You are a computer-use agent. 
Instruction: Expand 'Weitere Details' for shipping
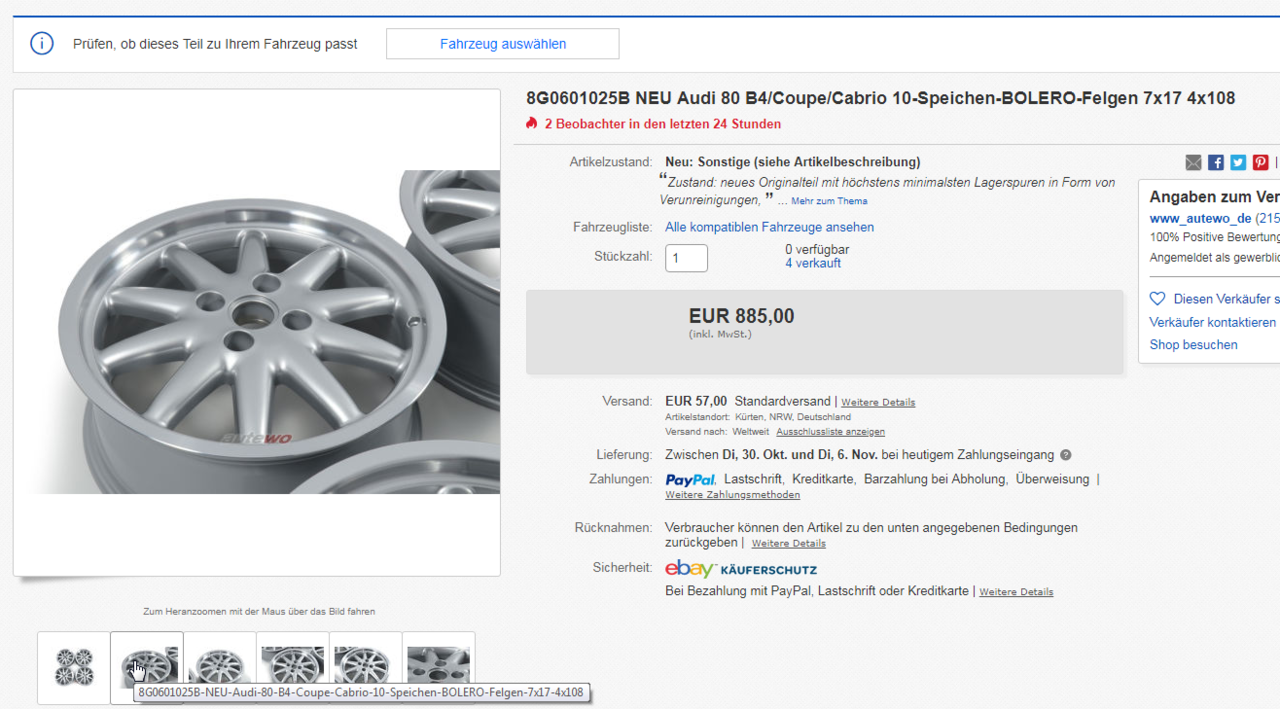click(878, 402)
